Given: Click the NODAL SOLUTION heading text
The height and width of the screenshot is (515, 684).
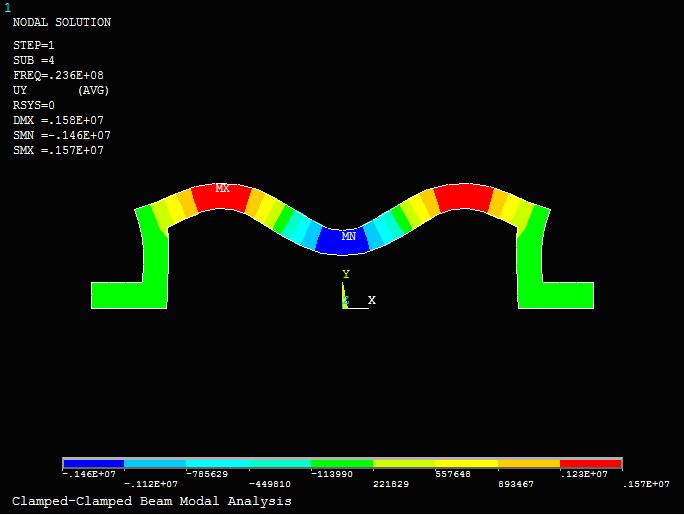Looking at the screenshot, I should click(x=62, y=22).
